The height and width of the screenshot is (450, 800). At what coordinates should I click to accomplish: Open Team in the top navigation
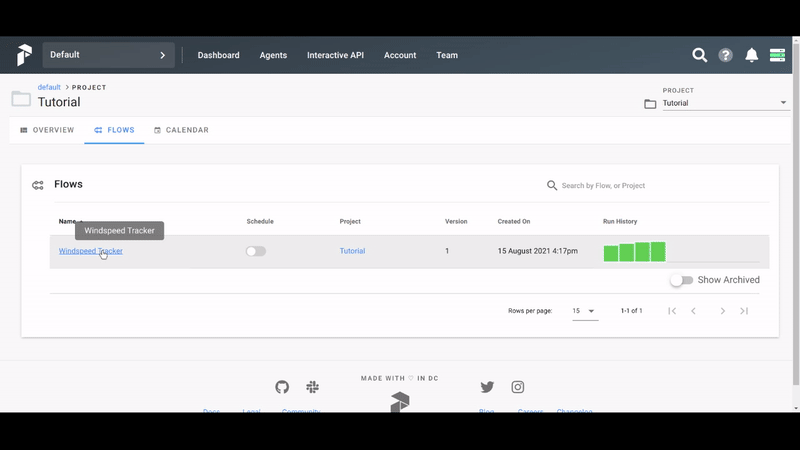click(447, 55)
